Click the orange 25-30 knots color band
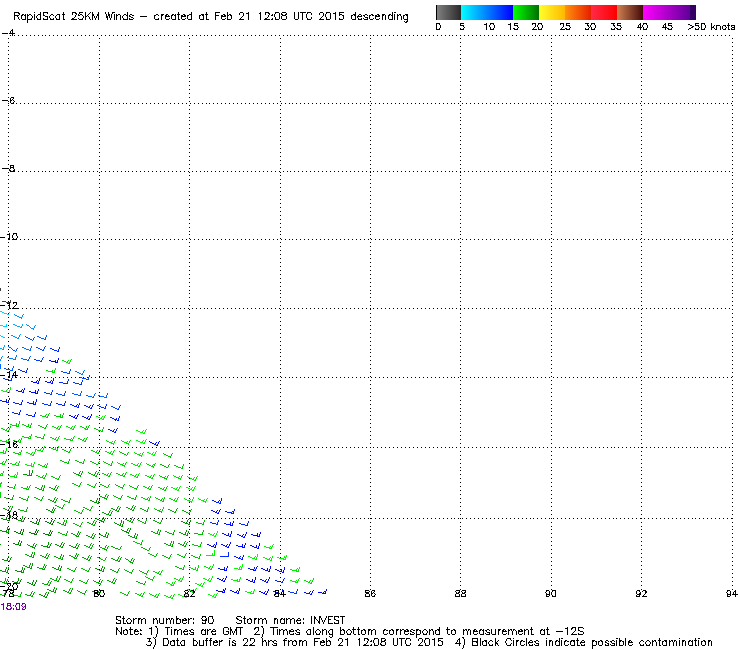 pos(578,12)
